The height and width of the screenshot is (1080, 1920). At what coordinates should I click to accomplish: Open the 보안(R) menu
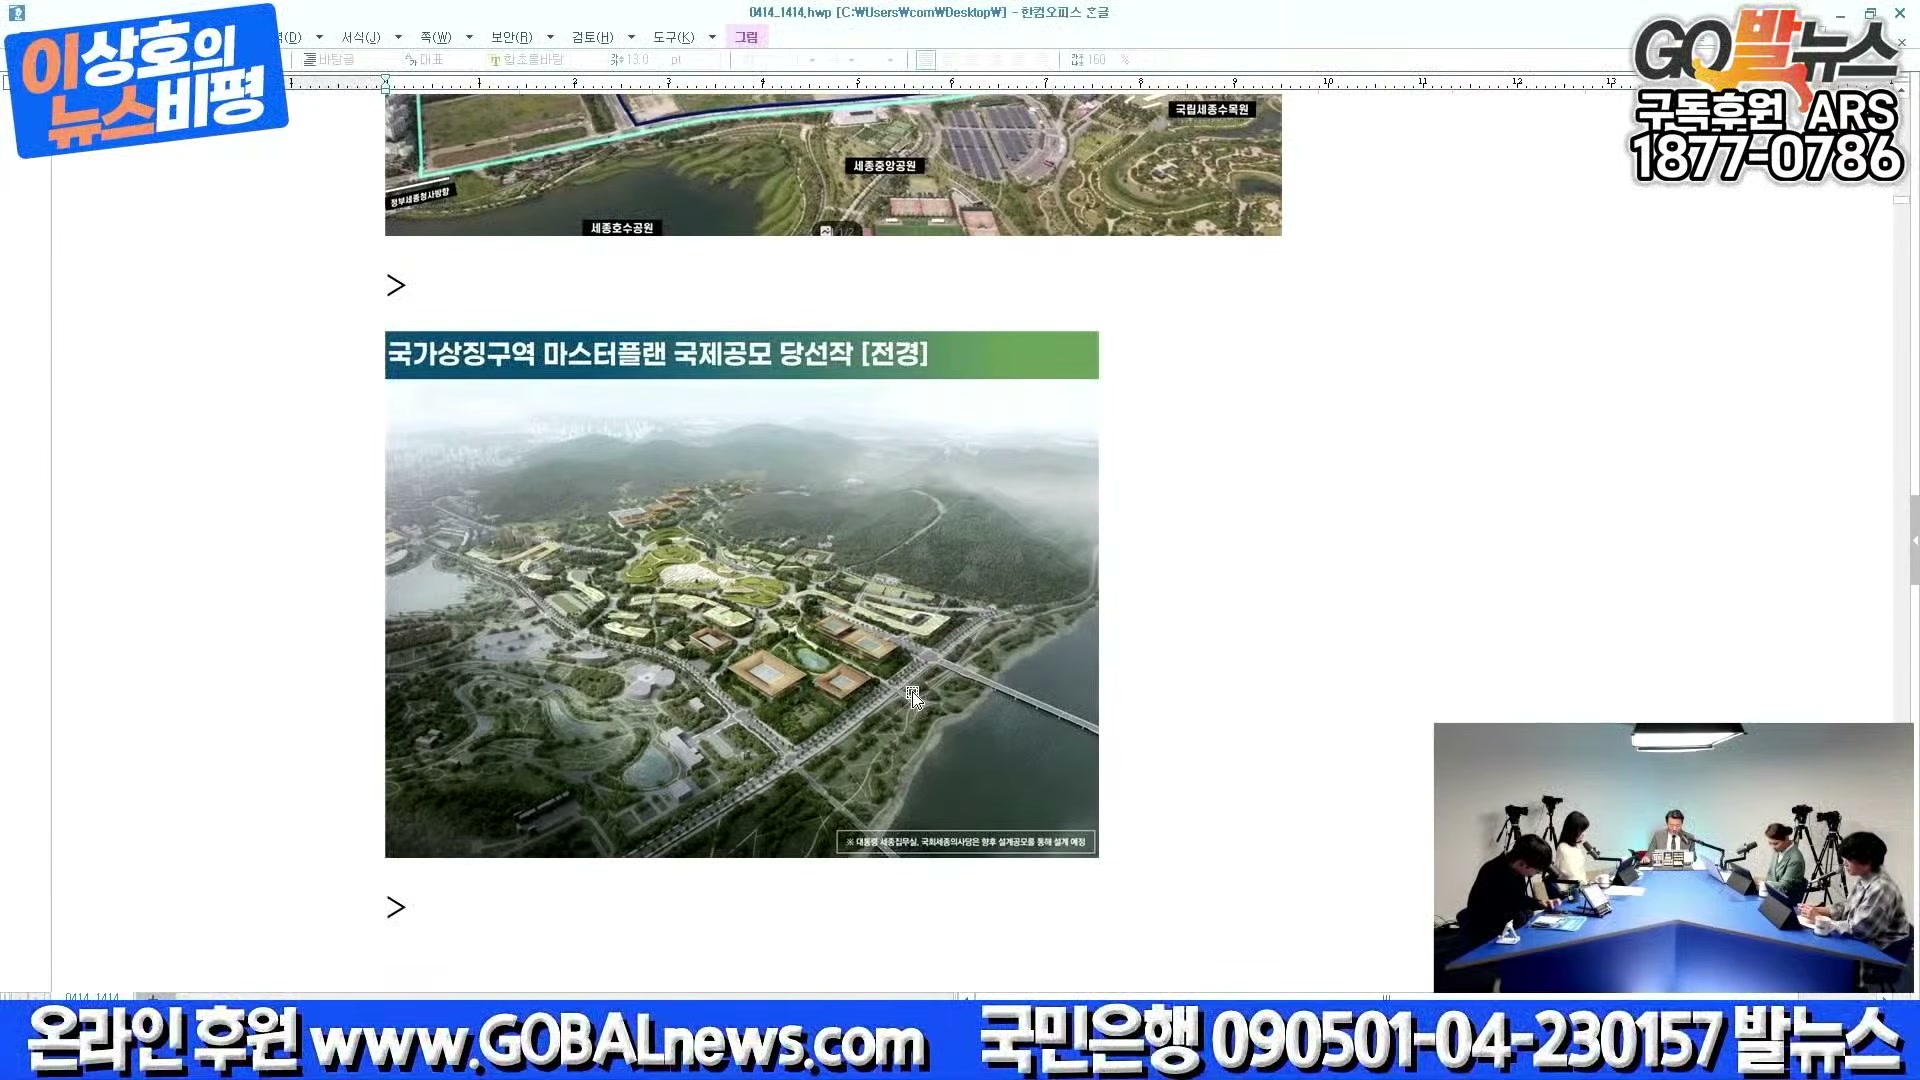(511, 37)
